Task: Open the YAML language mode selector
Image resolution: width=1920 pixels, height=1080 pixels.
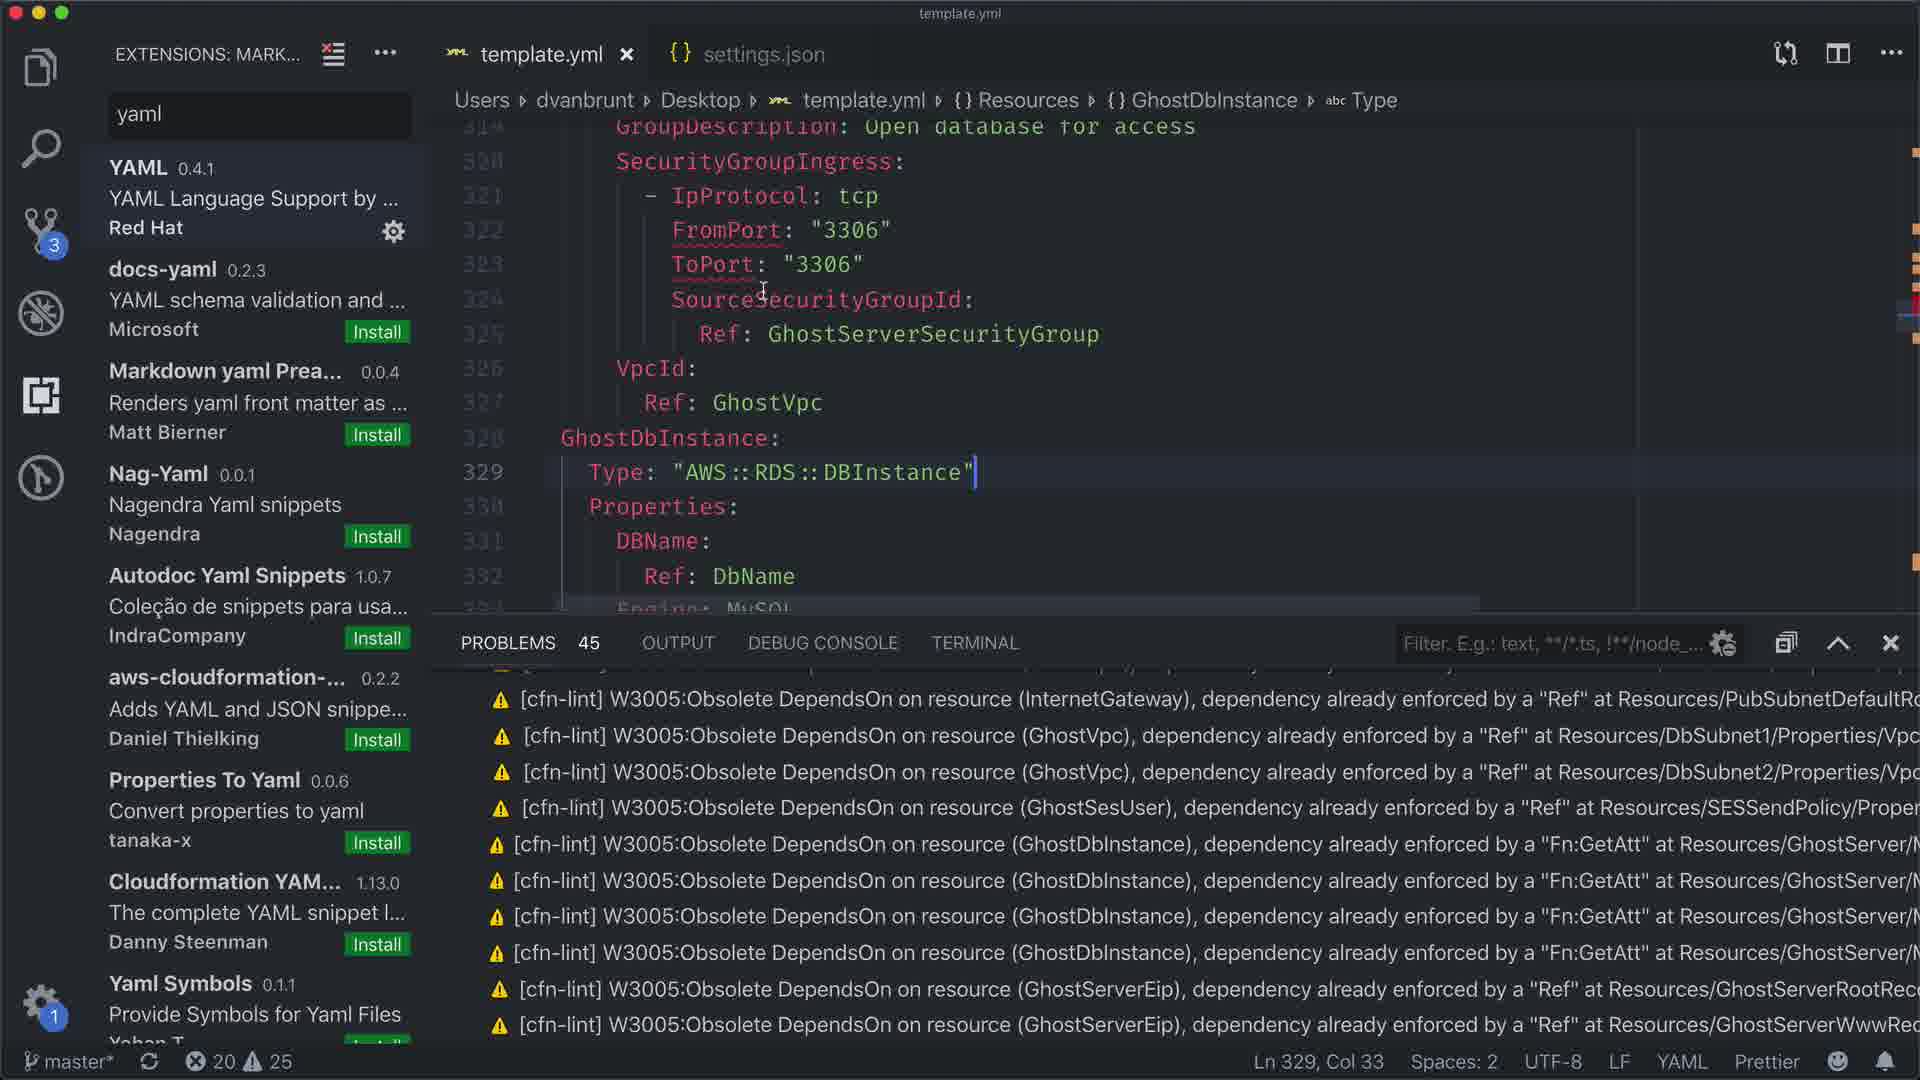Action: [1681, 1061]
